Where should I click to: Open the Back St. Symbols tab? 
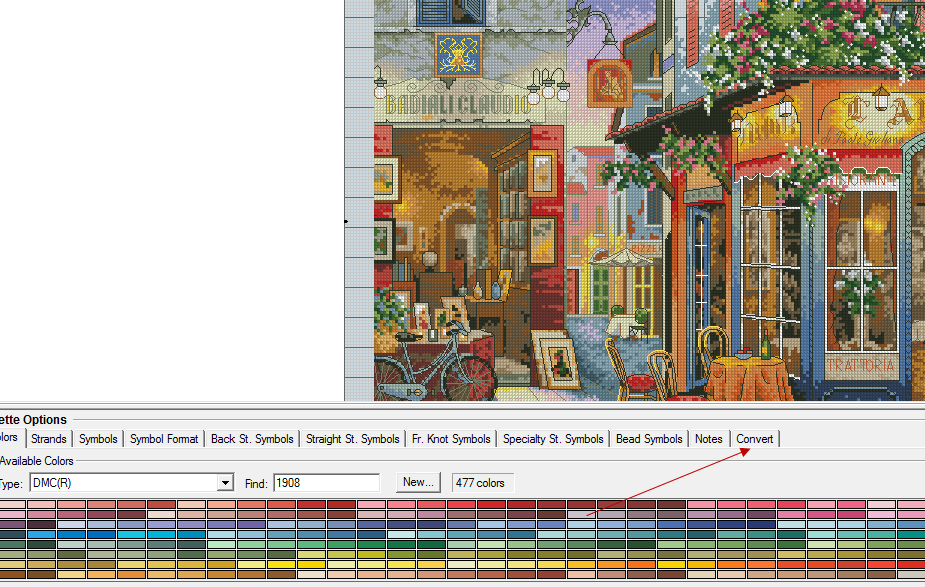coord(252,439)
